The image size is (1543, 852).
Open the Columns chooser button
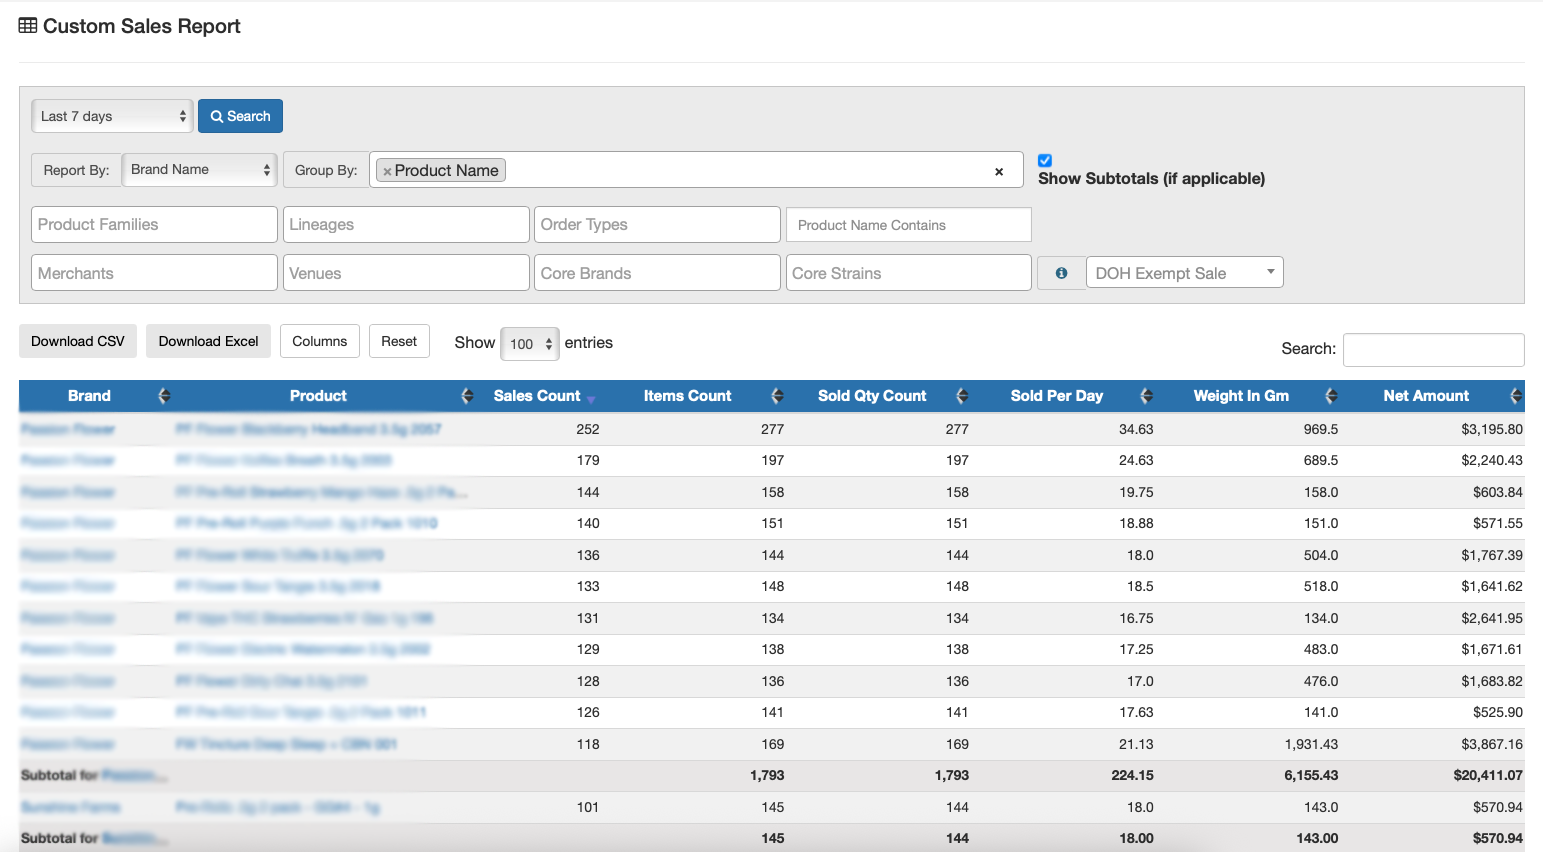point(319,341)
